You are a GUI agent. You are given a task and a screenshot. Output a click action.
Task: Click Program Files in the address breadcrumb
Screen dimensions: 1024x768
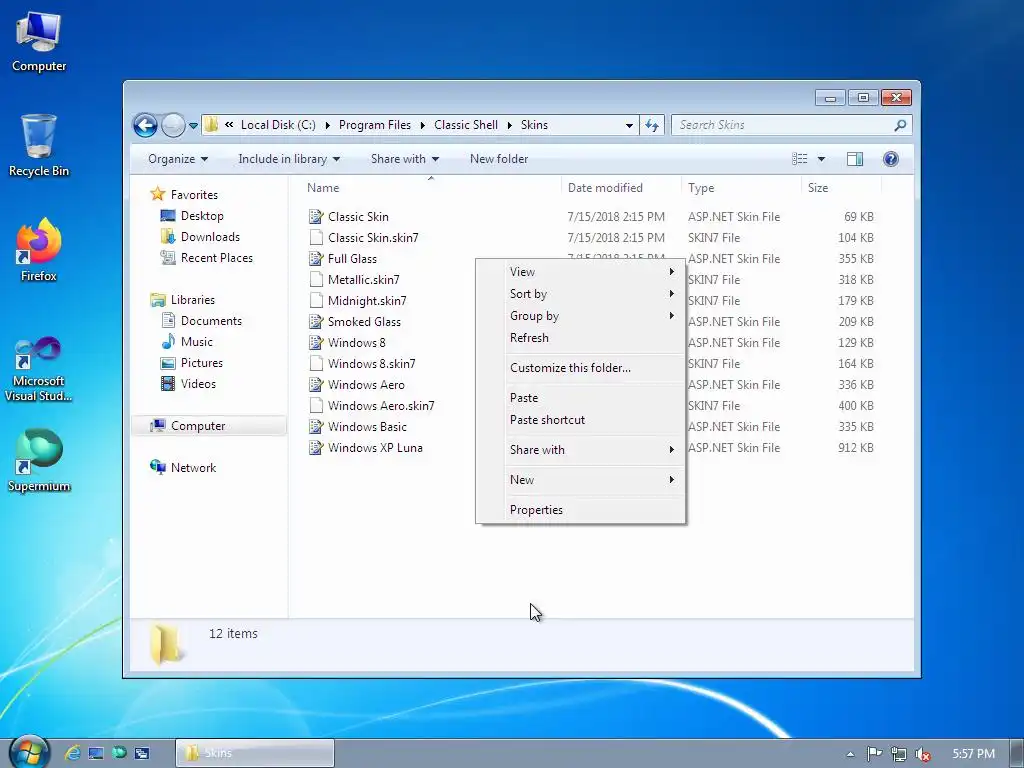(375, 125)
